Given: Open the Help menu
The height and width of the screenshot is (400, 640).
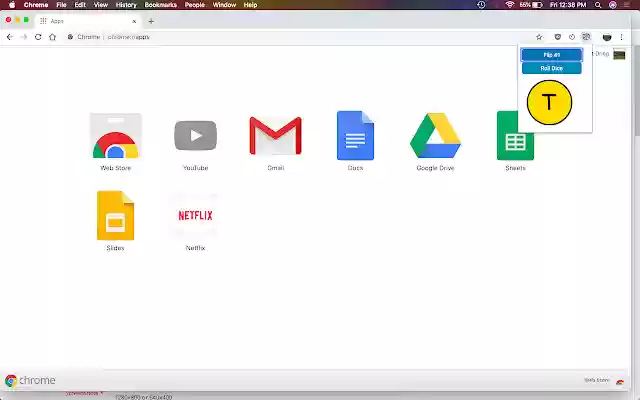Looking at the screenshot, I should tap(250, 5).
